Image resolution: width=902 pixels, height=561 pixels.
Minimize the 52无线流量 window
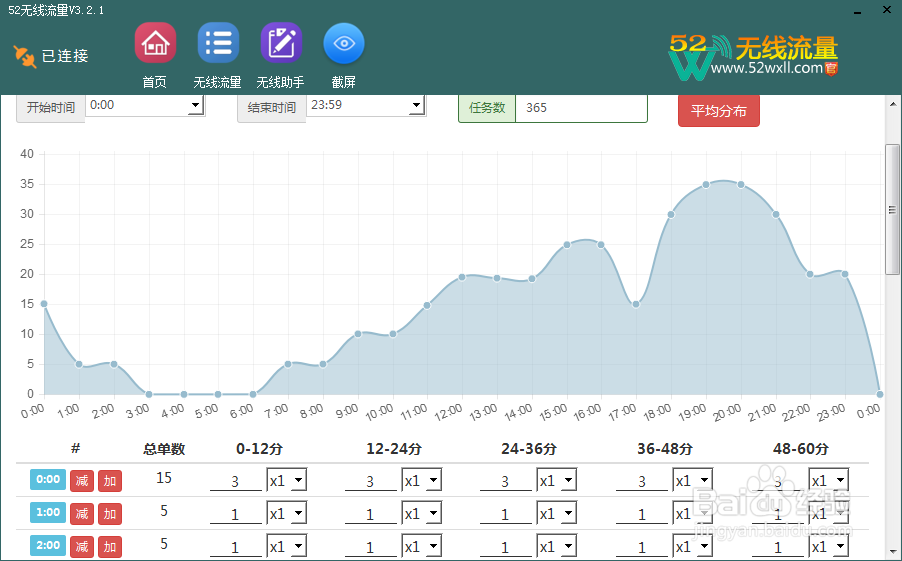pos(857,12)
